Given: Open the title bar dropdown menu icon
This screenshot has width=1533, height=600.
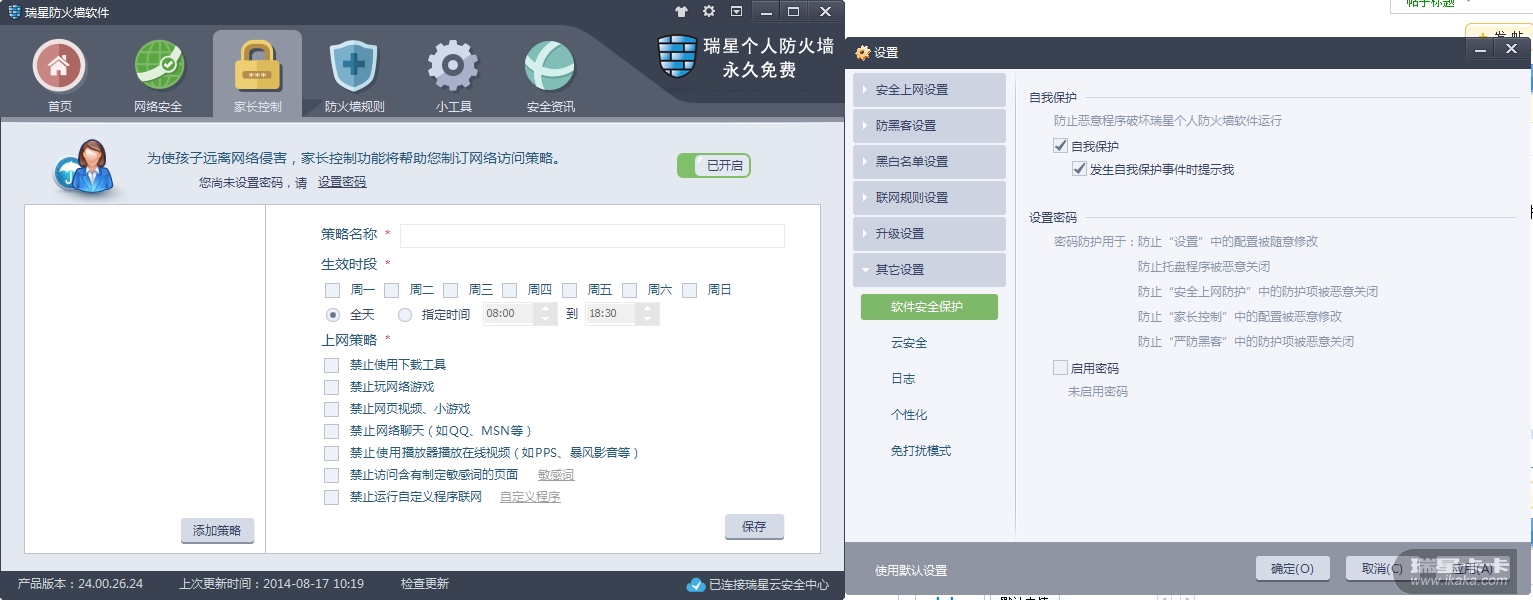Looking at the screenshot, I should [x=737, y=12].
